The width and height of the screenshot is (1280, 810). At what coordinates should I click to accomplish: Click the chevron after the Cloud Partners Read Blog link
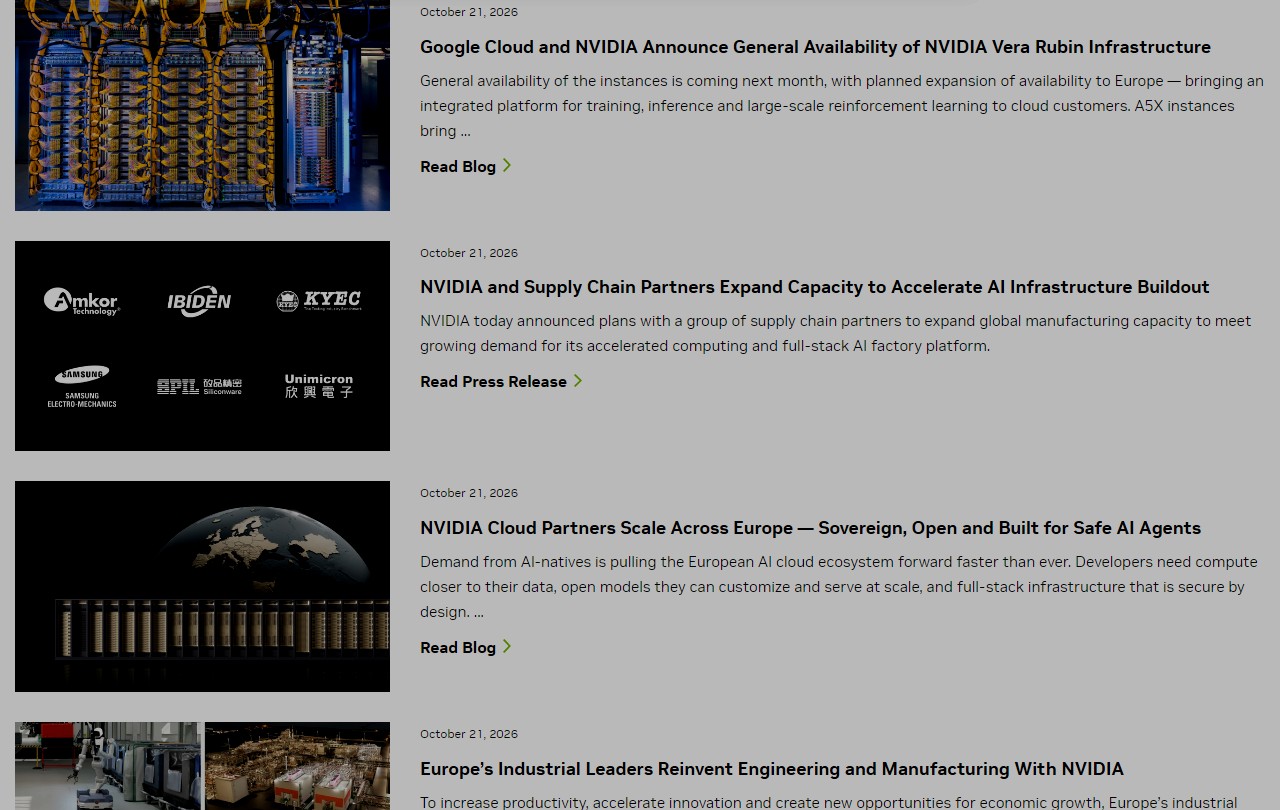507,647
